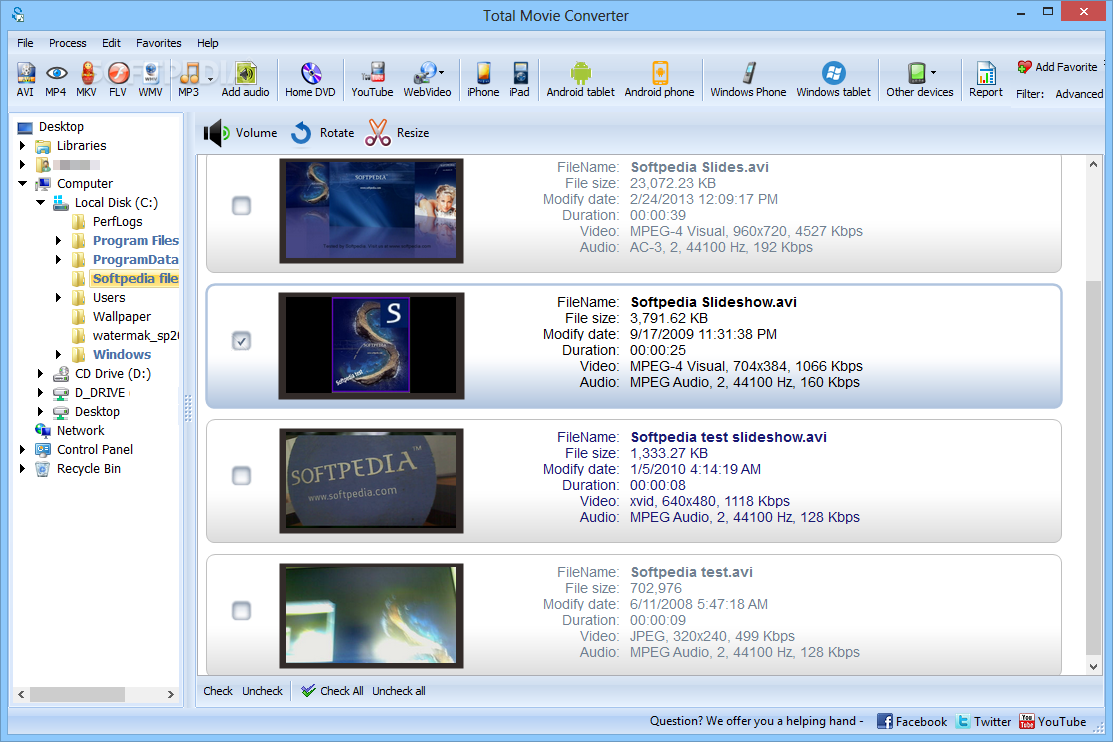Click Uncheck all files
Viewport: 1113px width, 742px height.
(x=399, y=691)
